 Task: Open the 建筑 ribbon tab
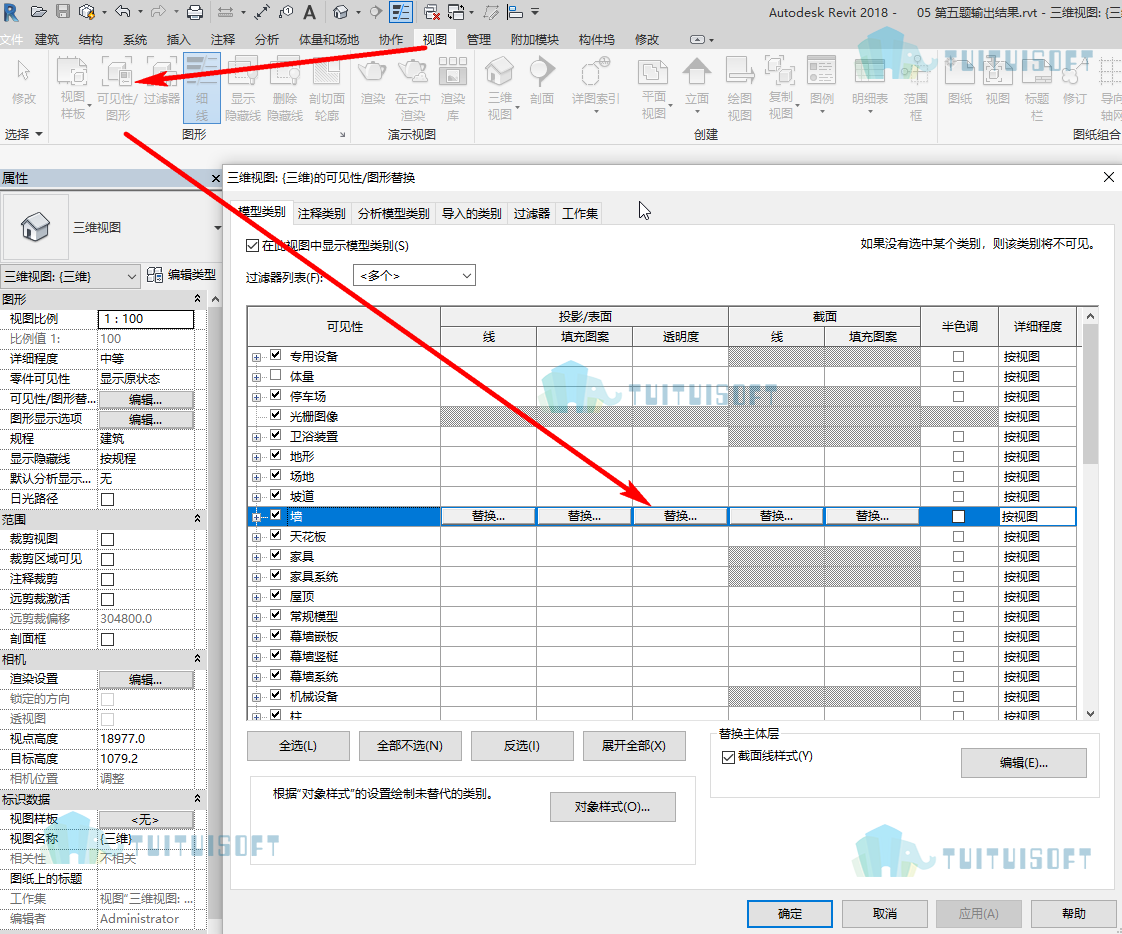pyautogui.click(x=47, y=39)
